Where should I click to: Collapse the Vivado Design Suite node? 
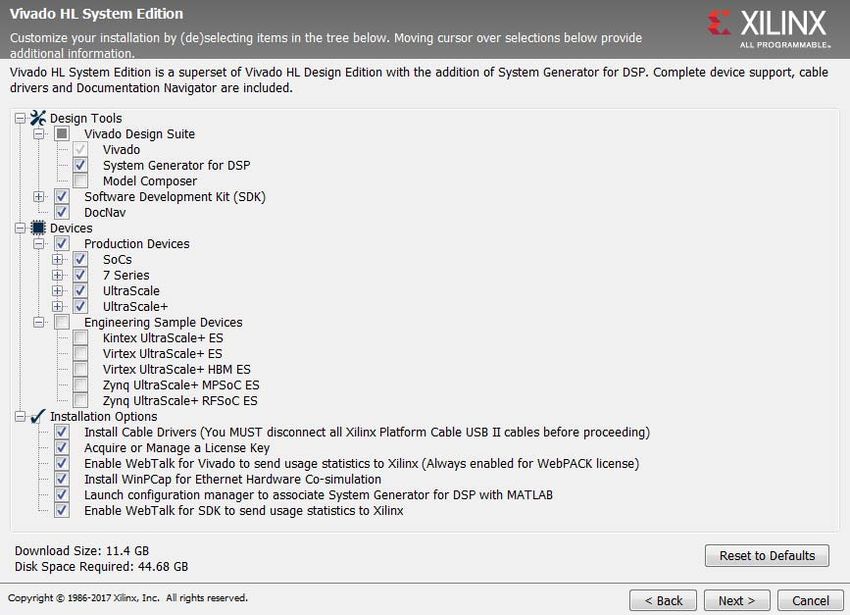tap(39, 133)
